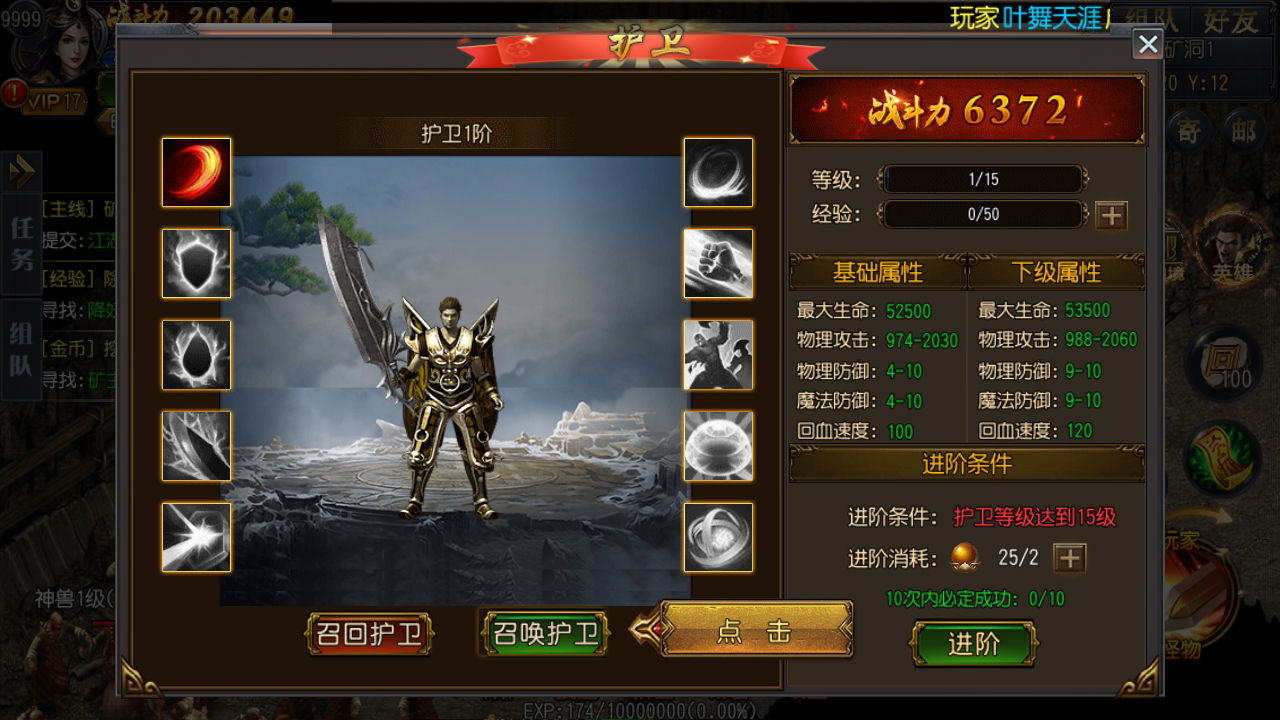This screenshot has width=1280, height=720.
Task: Select the light beam burst skill icon
Action: 197,537
